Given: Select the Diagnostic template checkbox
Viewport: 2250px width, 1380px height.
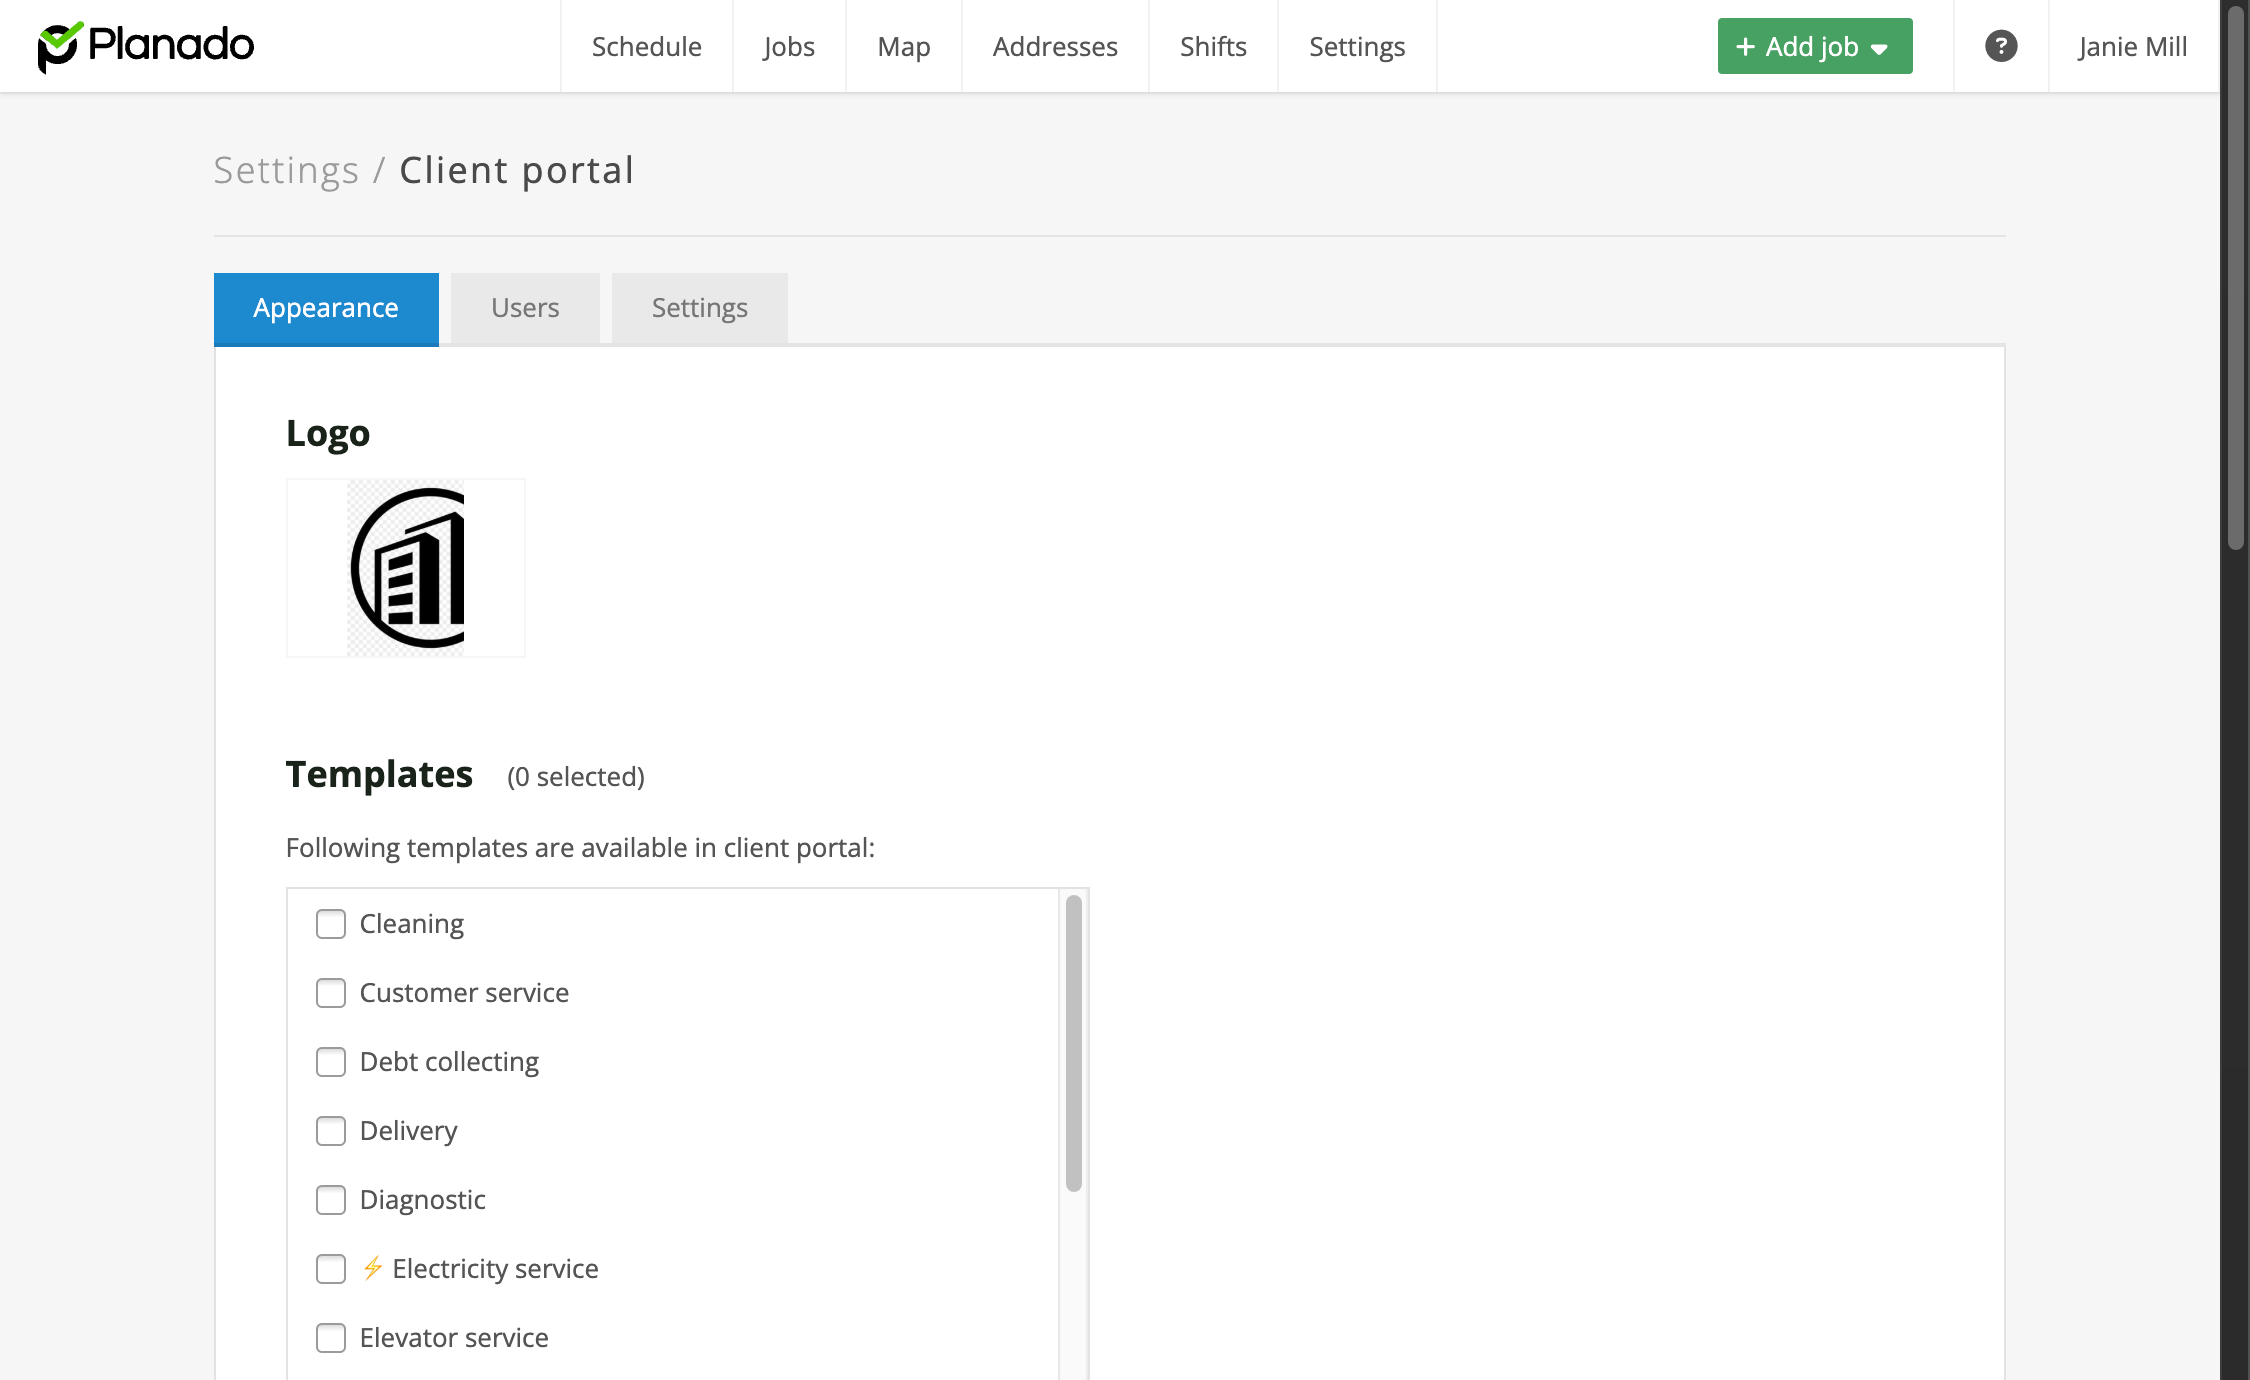Looking at the screenshot, I should 331,1200.
